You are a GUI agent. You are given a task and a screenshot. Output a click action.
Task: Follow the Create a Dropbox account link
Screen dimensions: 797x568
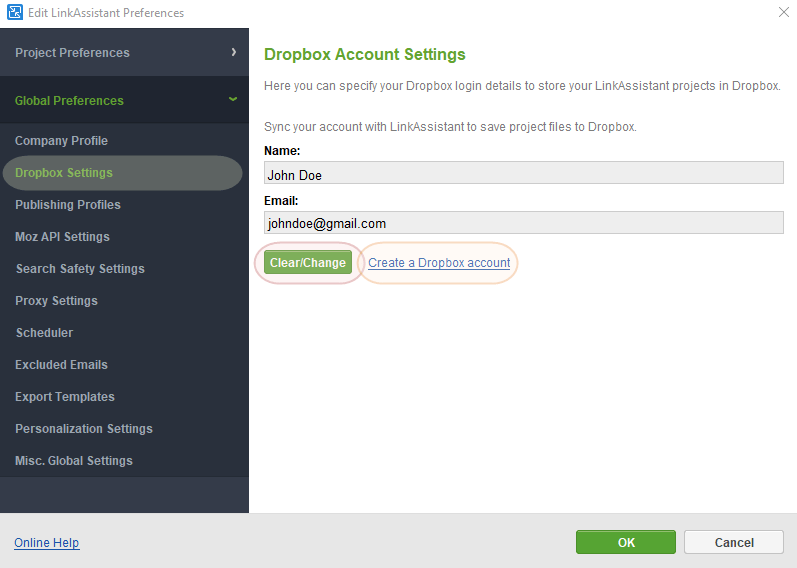[439, 263]
